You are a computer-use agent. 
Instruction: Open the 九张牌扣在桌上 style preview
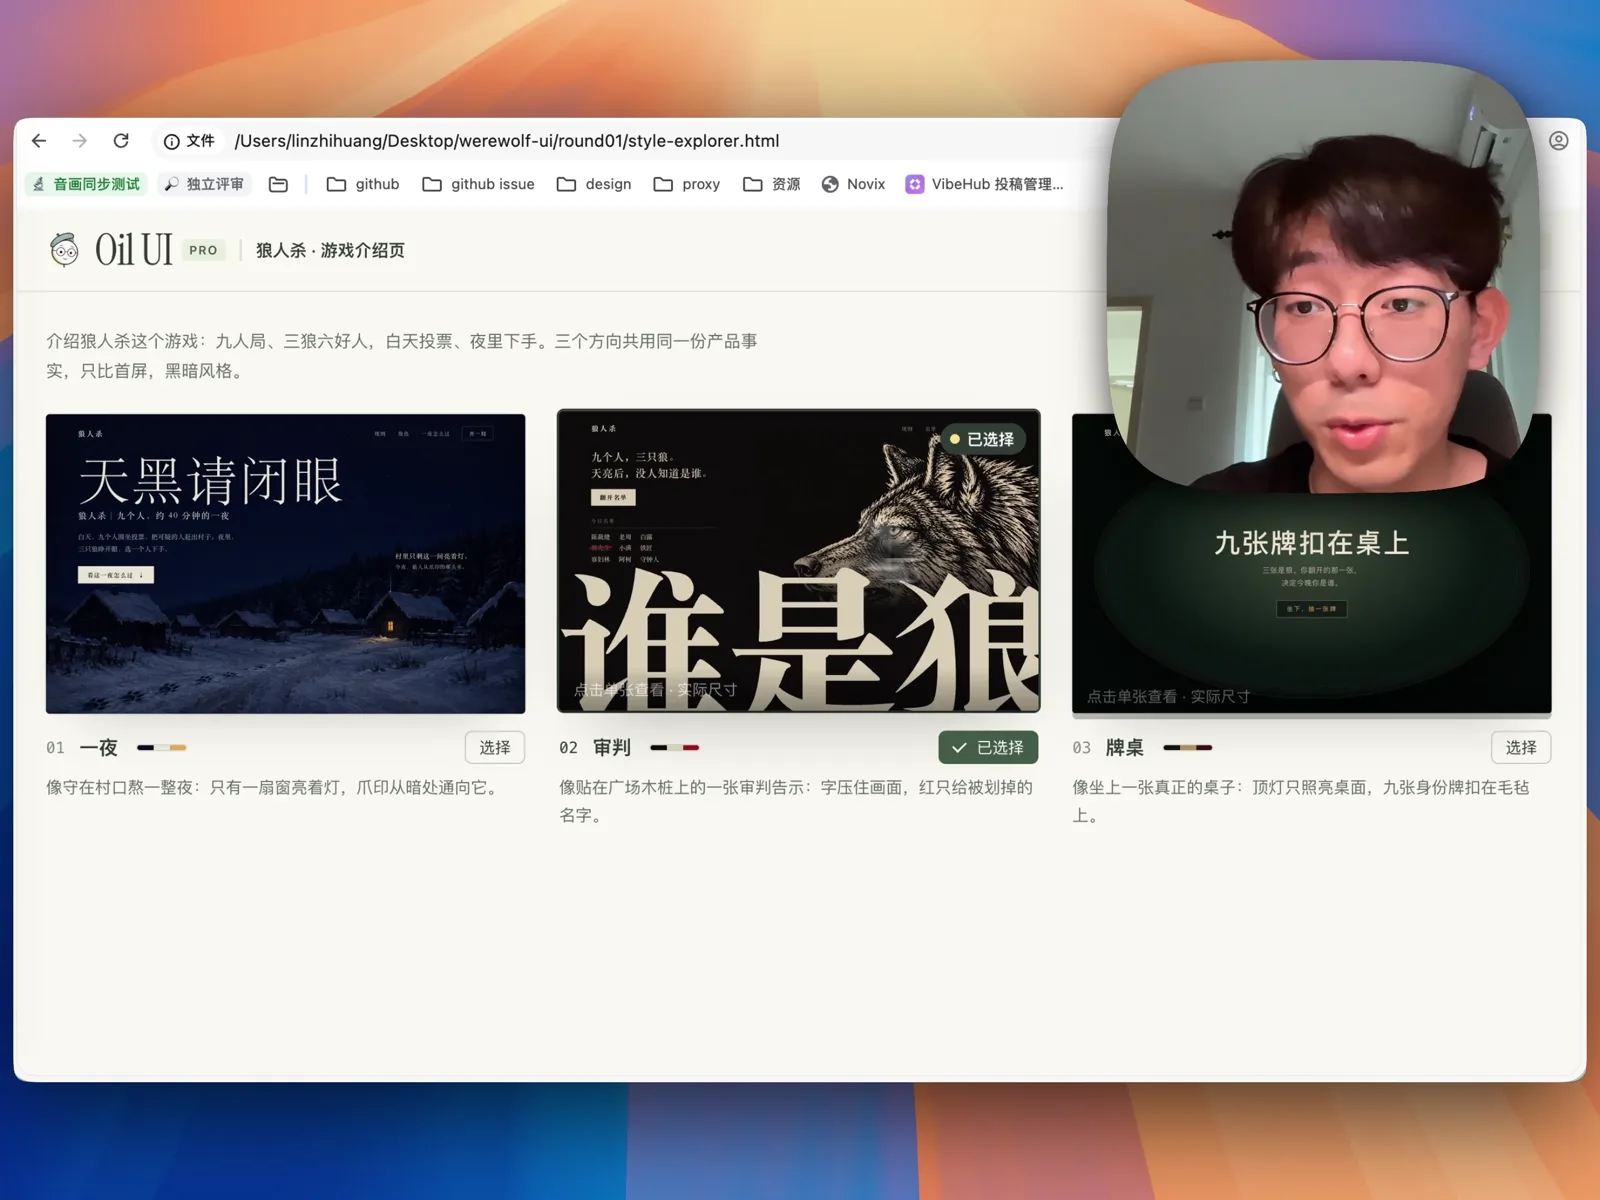click(x=1311, y=564)
